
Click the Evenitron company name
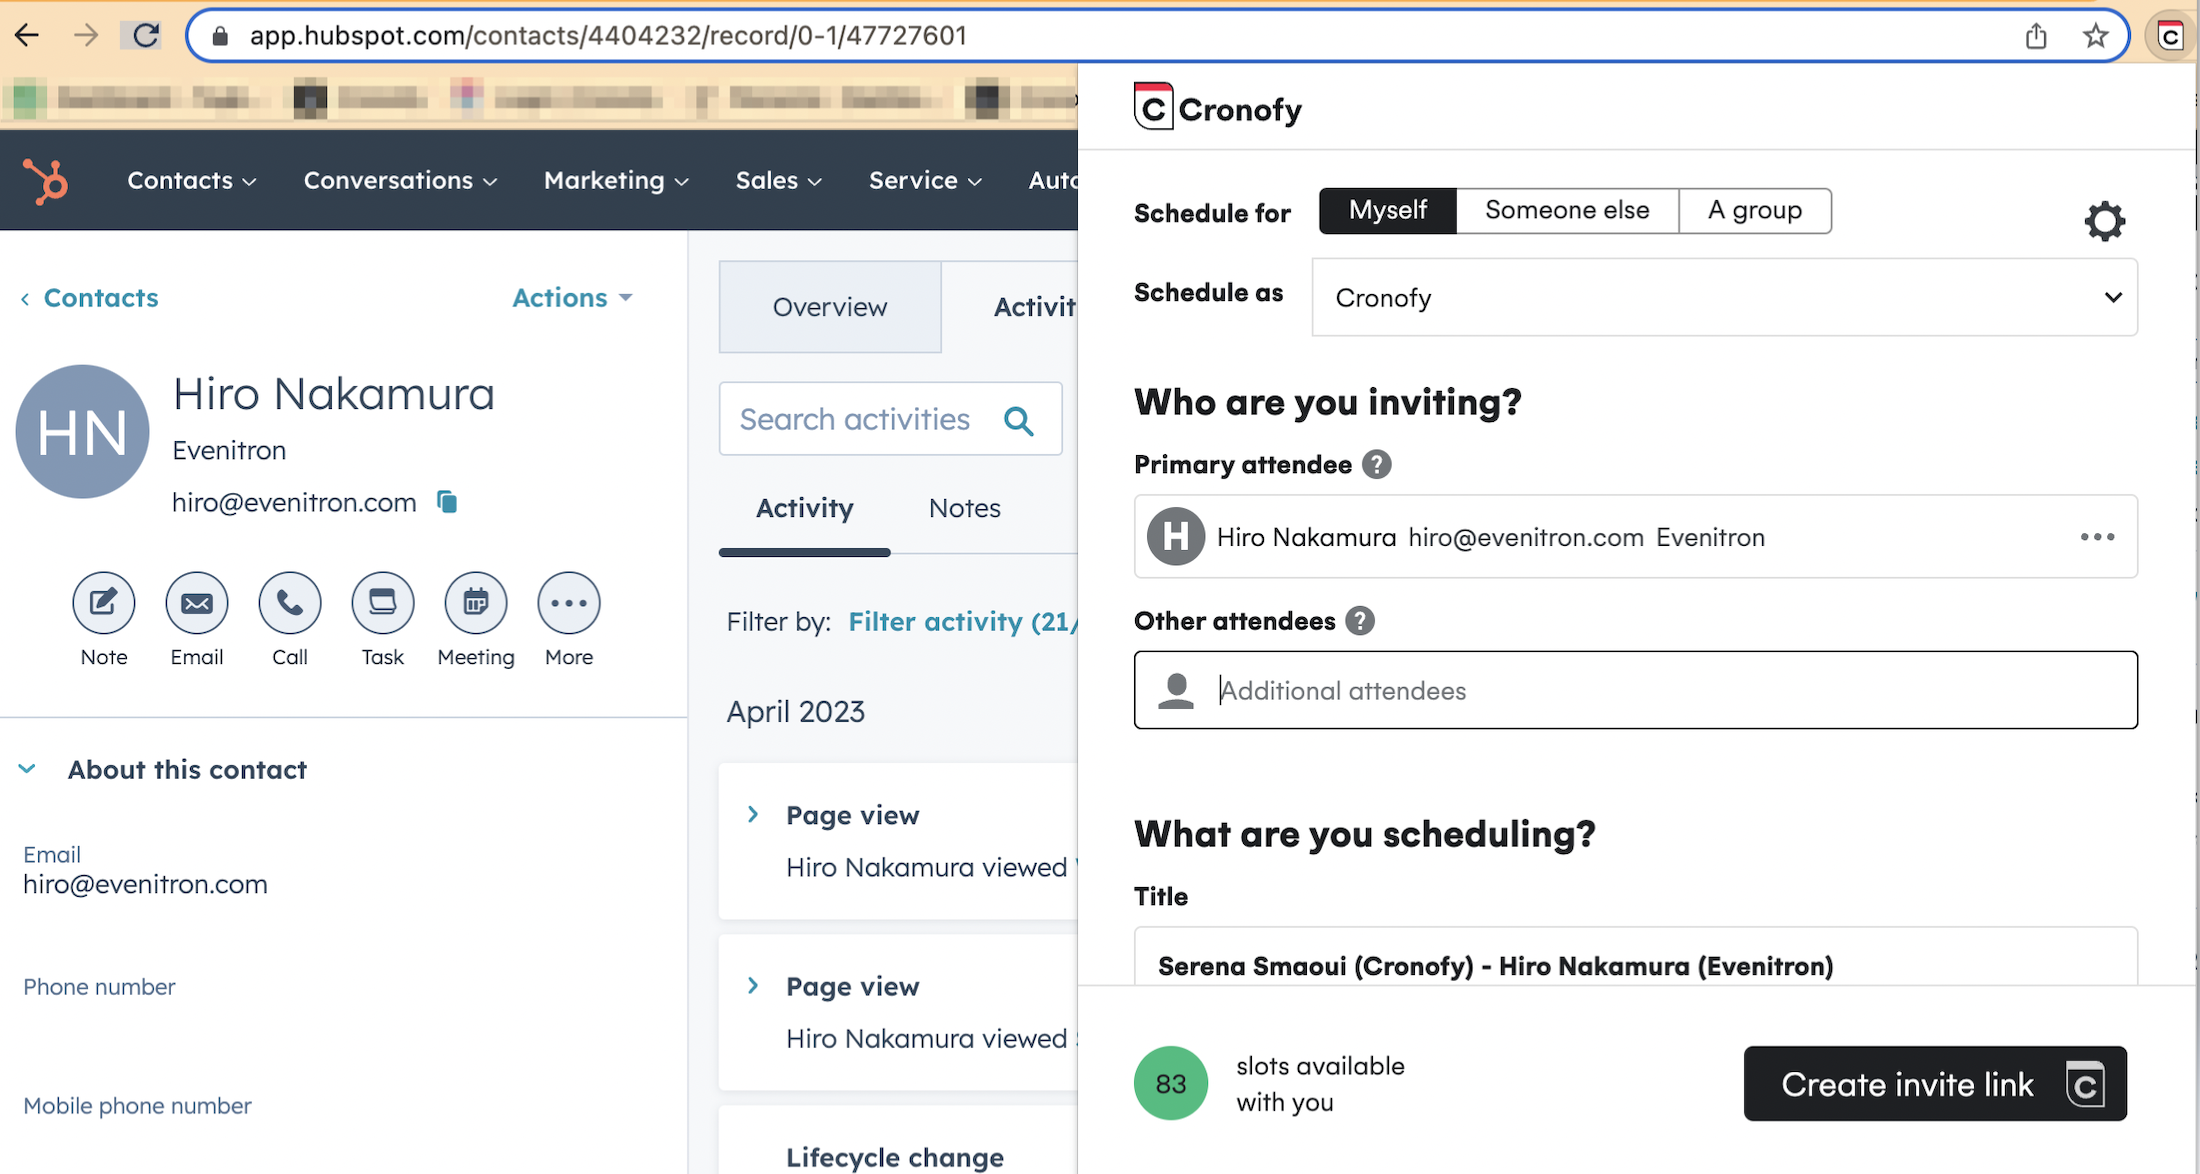click(229, 451)
